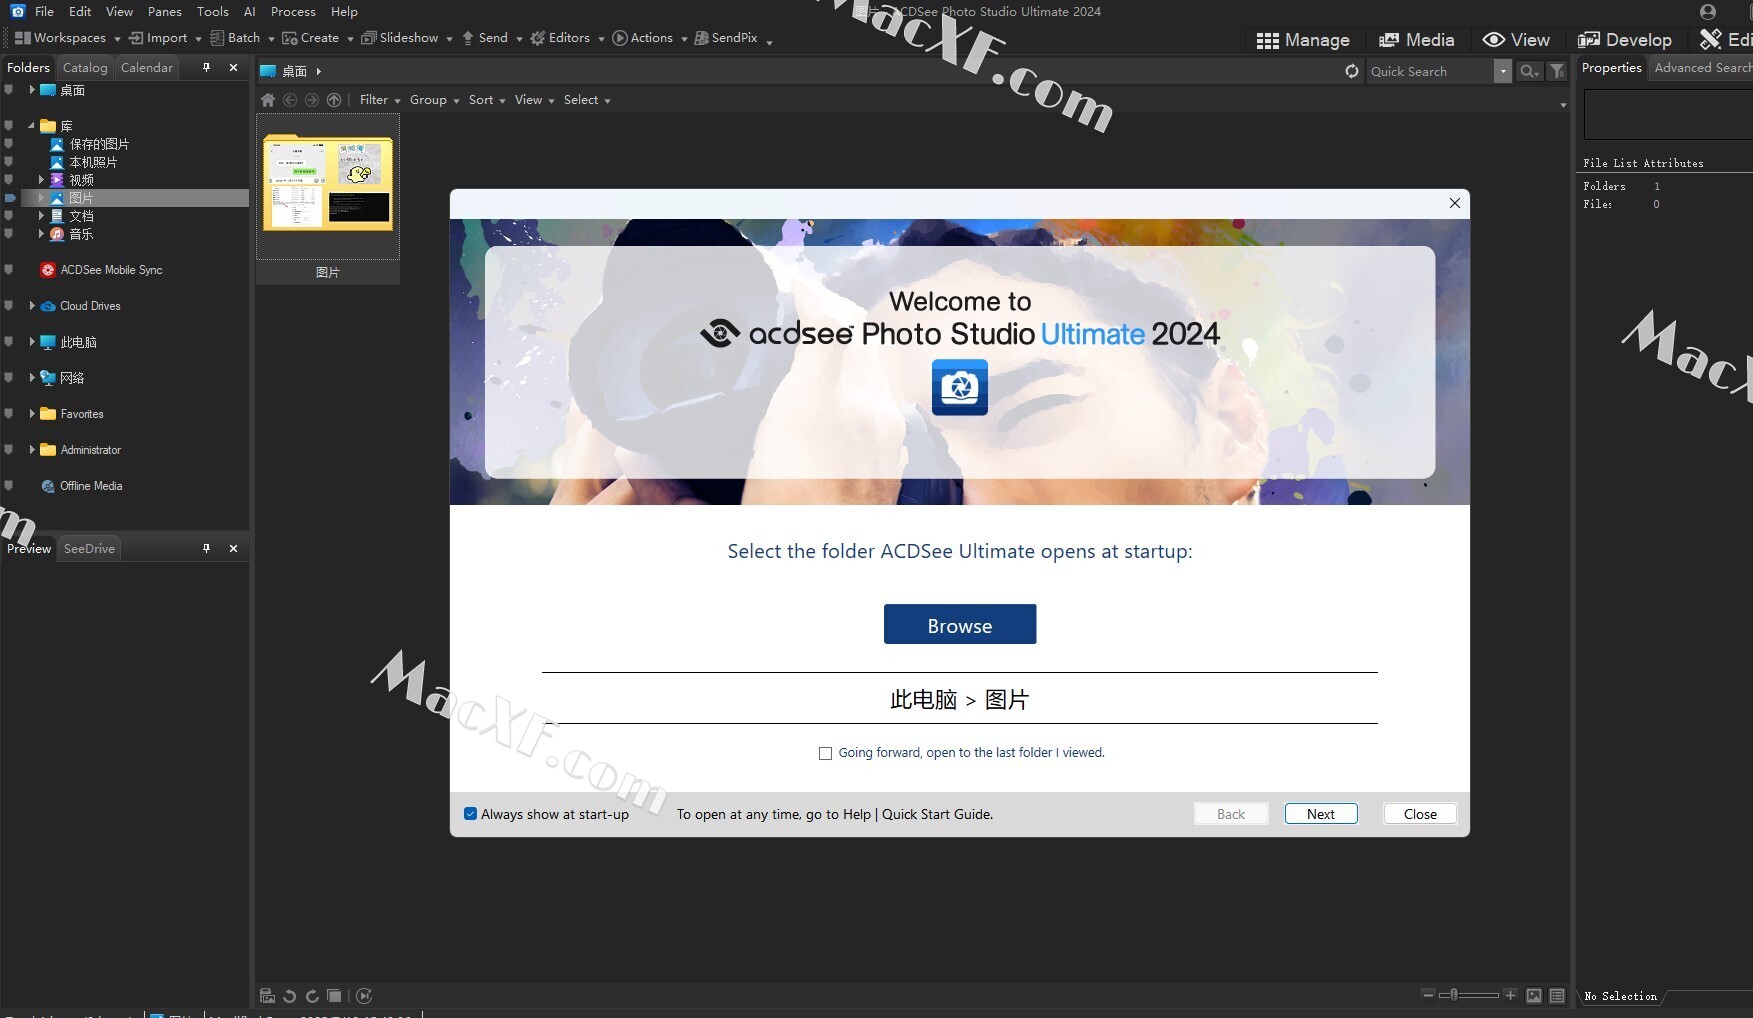1753x1018 pixels.
Task: Open the Group dropdown
Action: coord(434,100)
